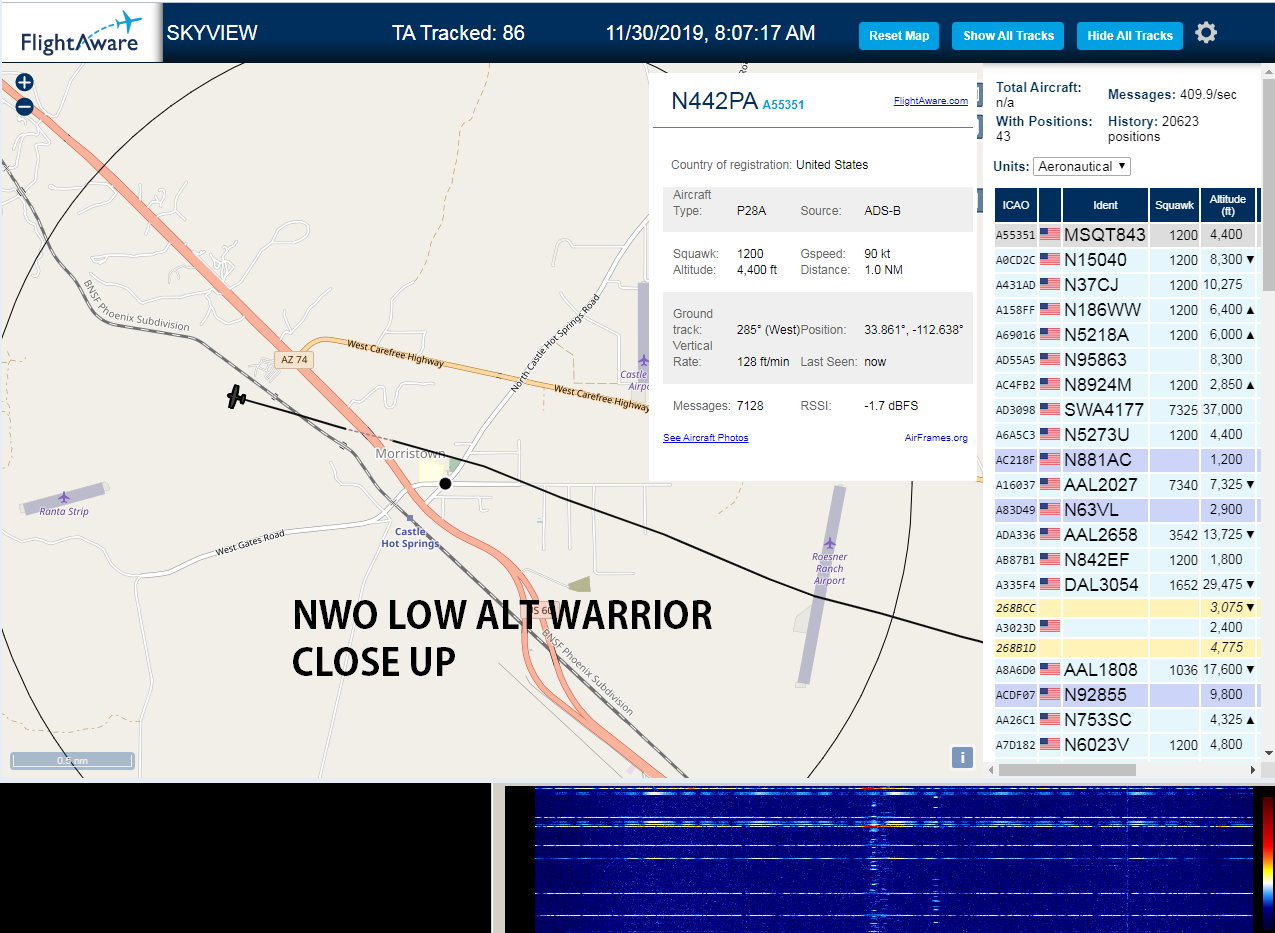Zoom in the map with plus icon
The image size is (1275, 933).
pyautogui.click(x=25, y=83)
